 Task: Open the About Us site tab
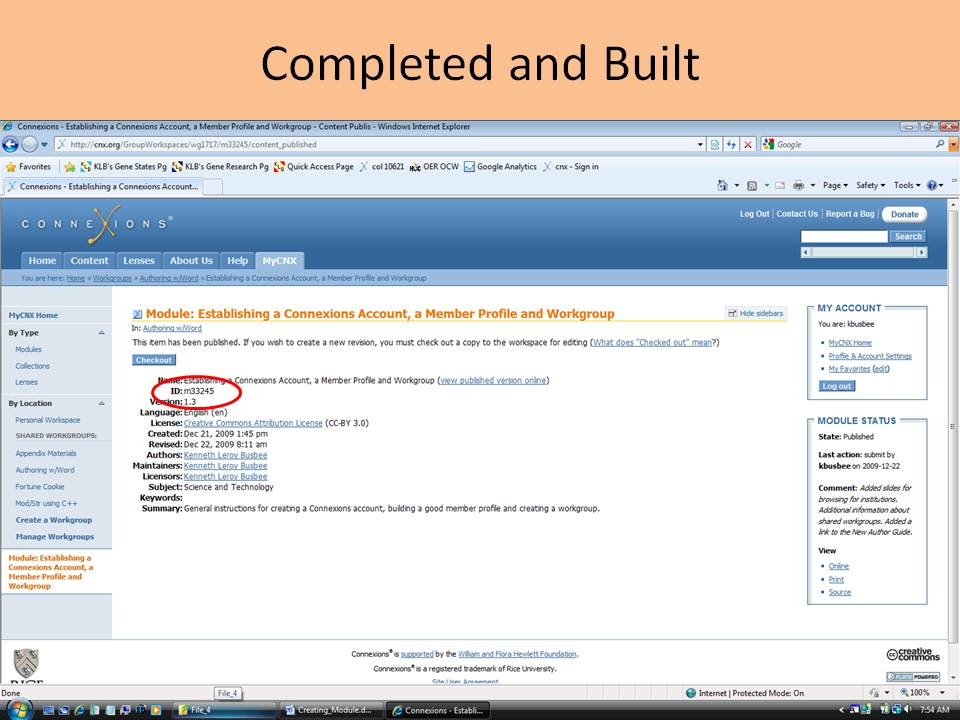coord(191,261)
